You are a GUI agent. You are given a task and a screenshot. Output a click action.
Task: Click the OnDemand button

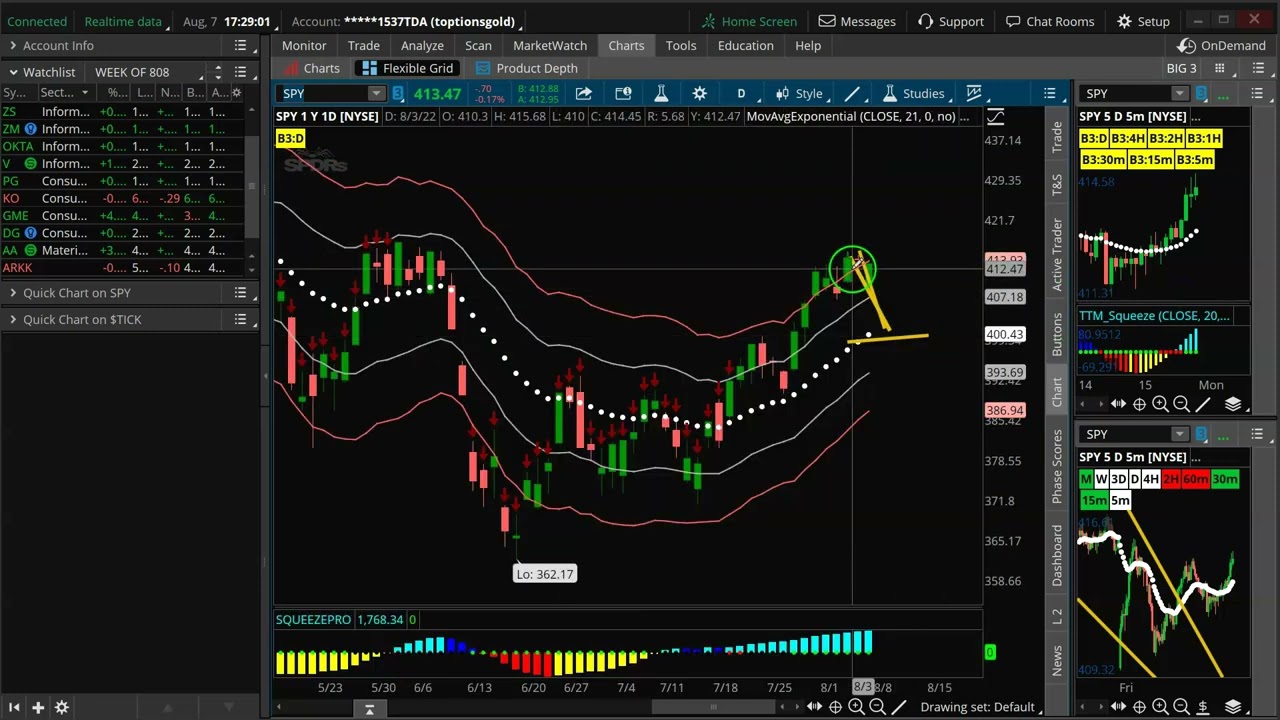(x=1223, y=45)
